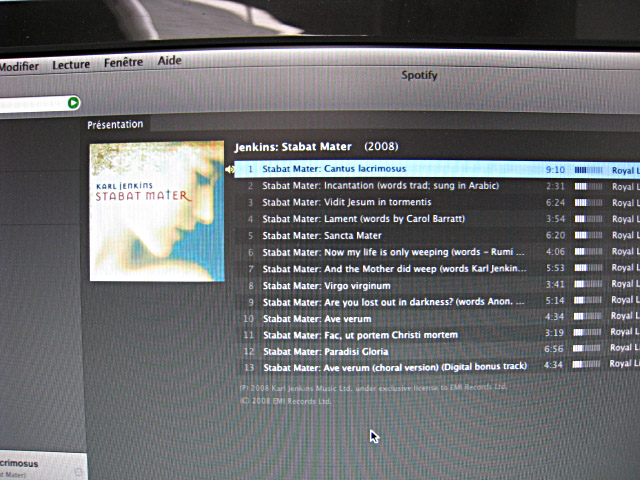Click artist link Royal L... on Virgo virginum row
Screen dimensions: 640x480
tap(625, 284)
